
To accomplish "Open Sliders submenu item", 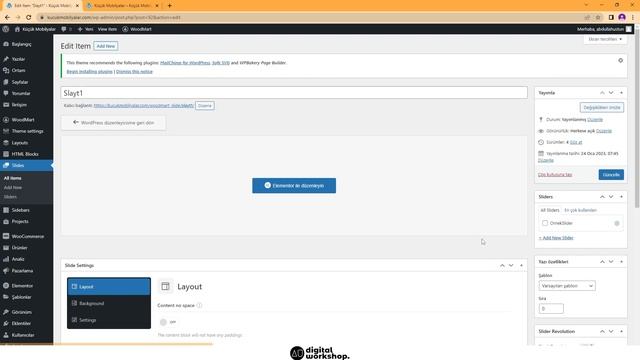I will (x=10, y=197).
